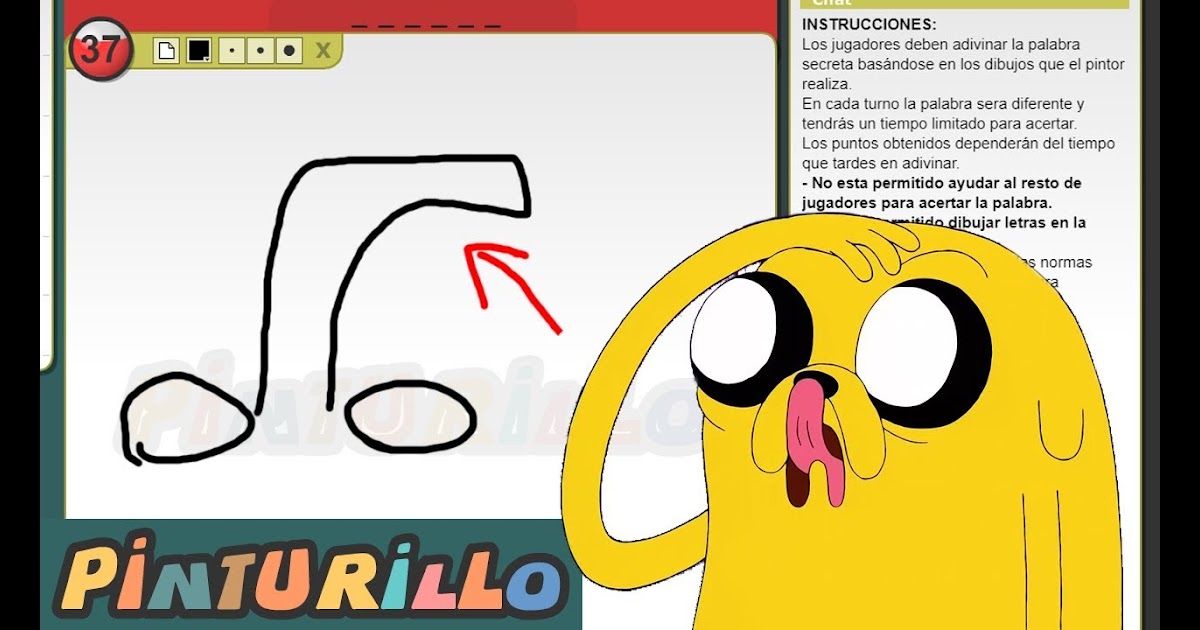This screenshot has width=1200, height=630.
Task: Click the line 'En cada turno la palabra sera diferente y'
Action: 943,104
